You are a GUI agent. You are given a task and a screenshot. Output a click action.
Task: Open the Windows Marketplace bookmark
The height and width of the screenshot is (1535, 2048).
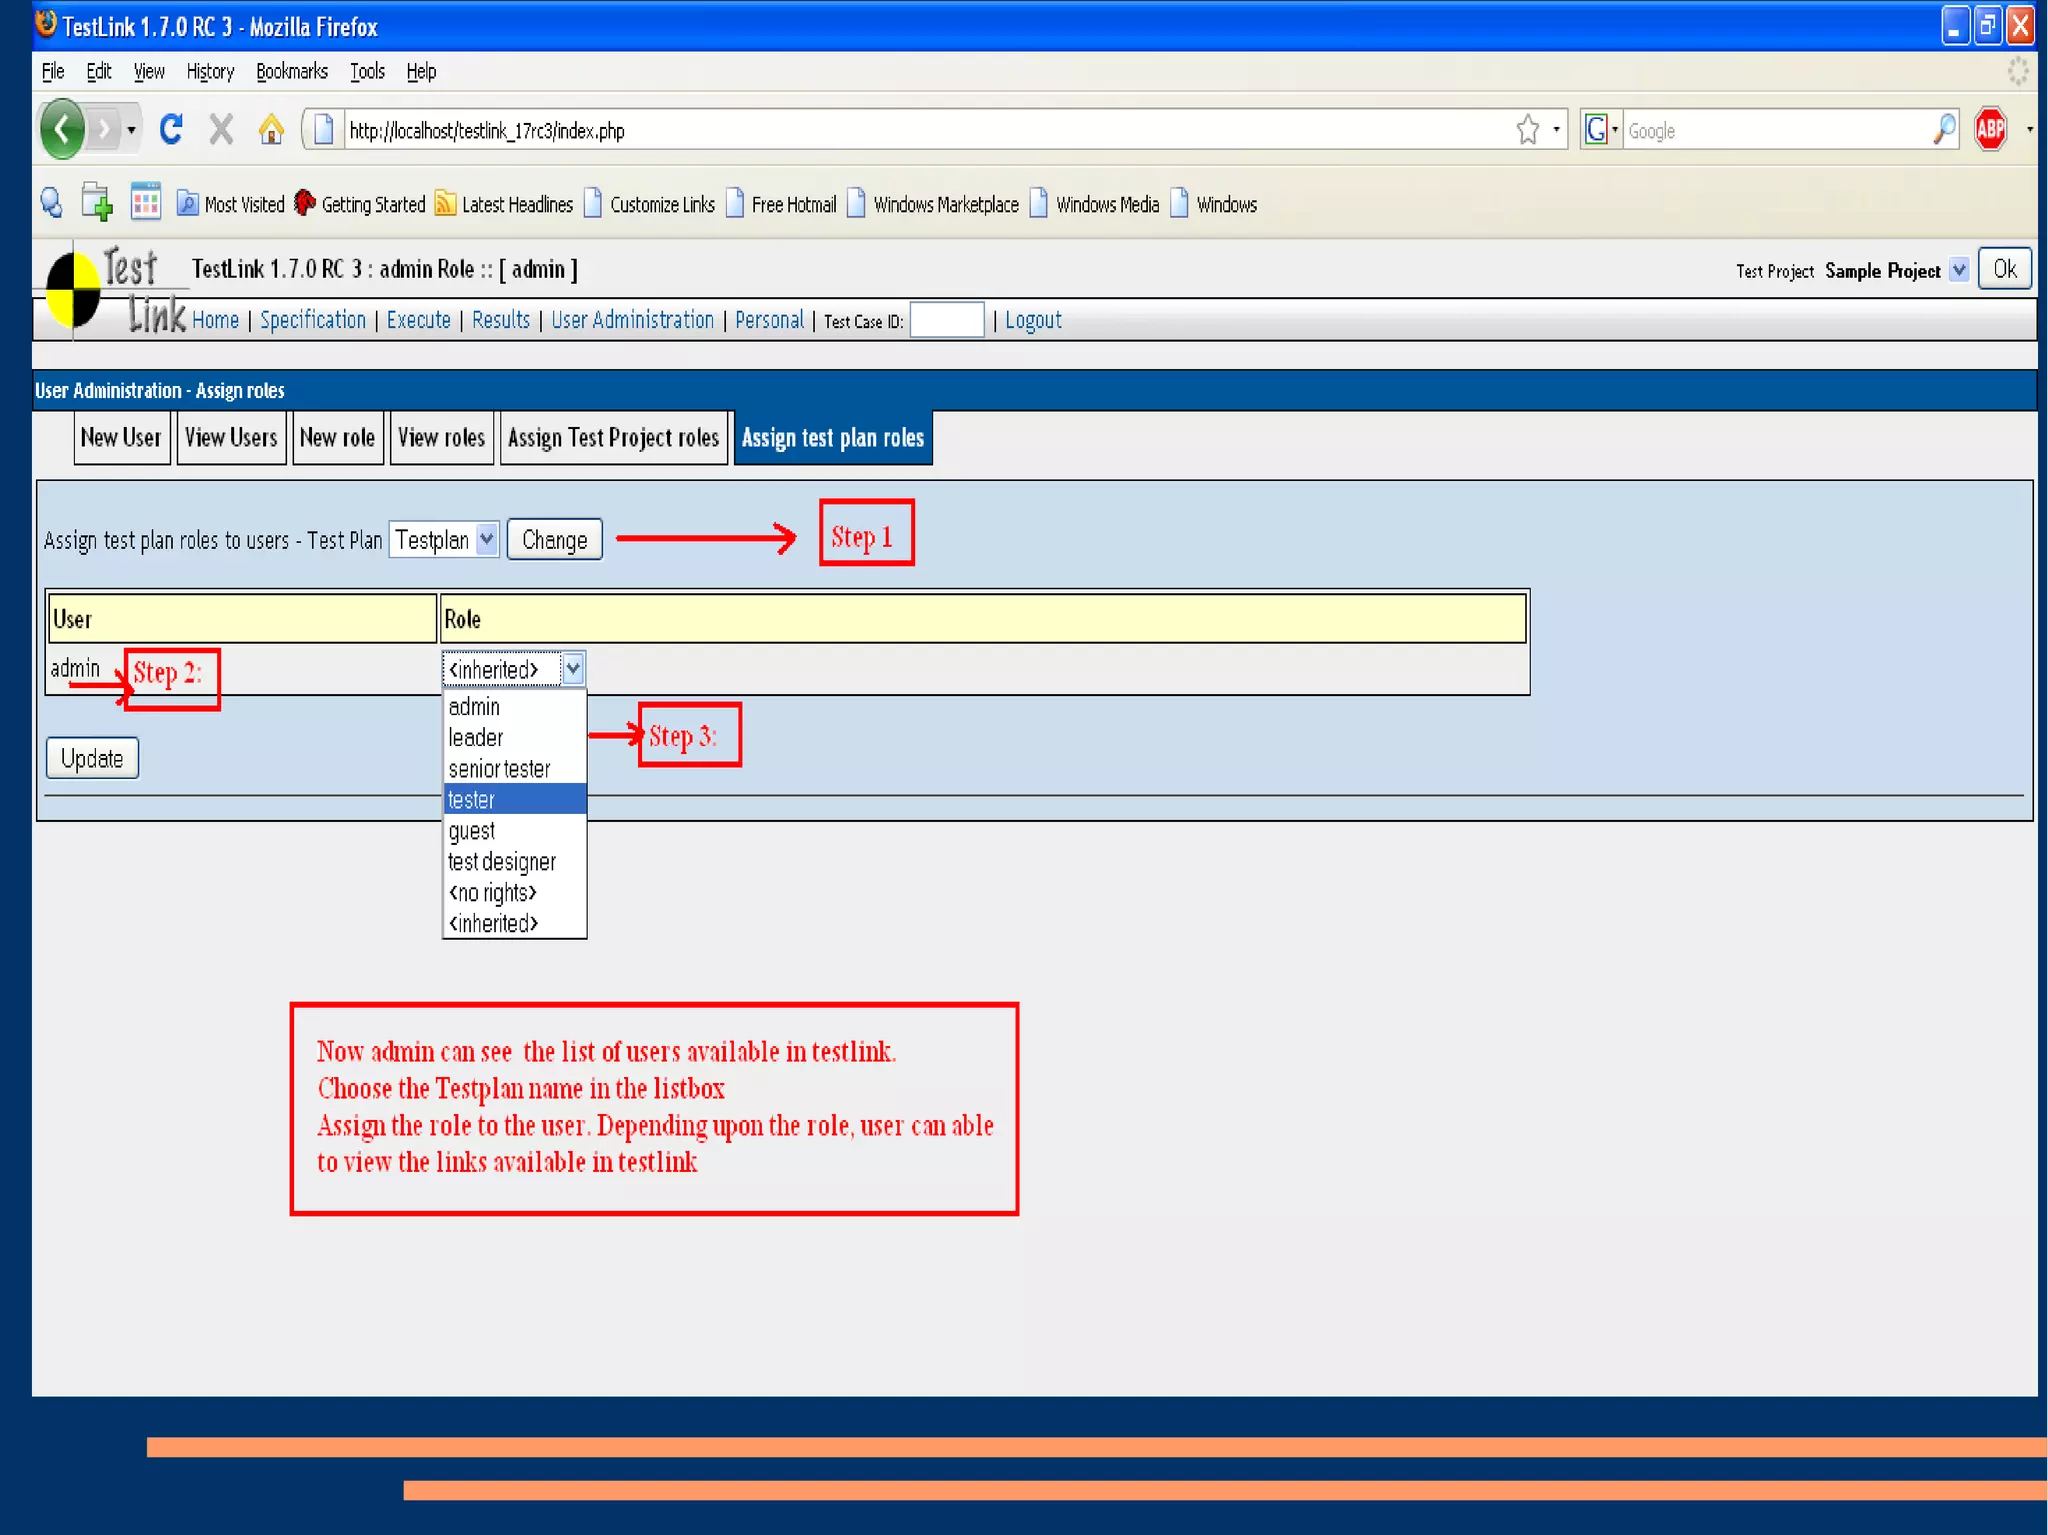coord(933,204)
